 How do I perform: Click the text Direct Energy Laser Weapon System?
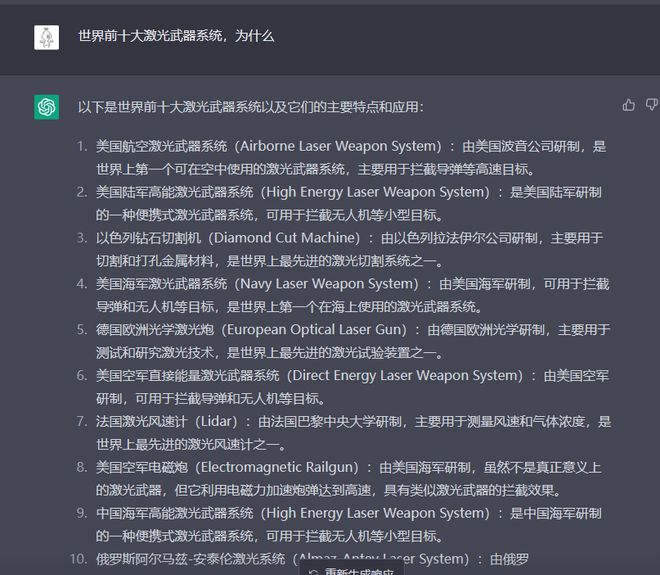405,375
